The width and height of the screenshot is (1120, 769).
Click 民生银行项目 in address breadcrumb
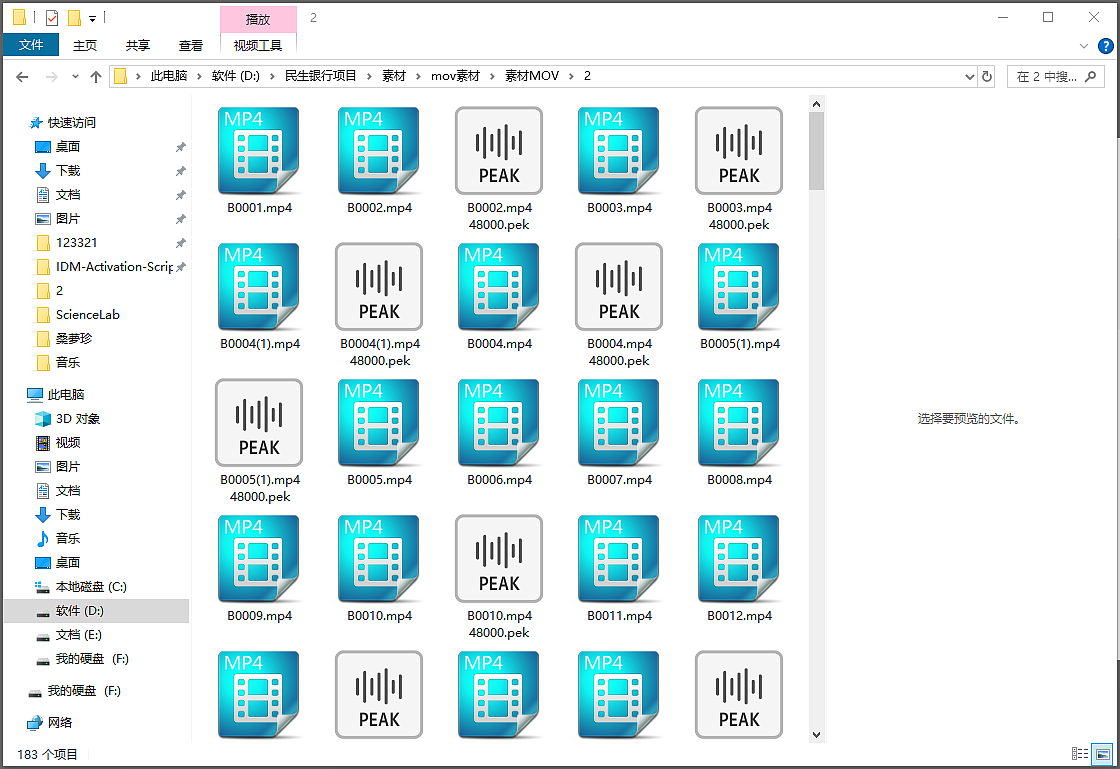[320, 76]
